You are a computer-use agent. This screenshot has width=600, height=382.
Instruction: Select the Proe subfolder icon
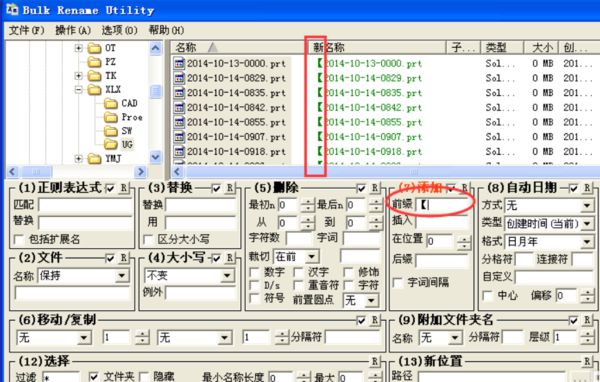(111, 117)
